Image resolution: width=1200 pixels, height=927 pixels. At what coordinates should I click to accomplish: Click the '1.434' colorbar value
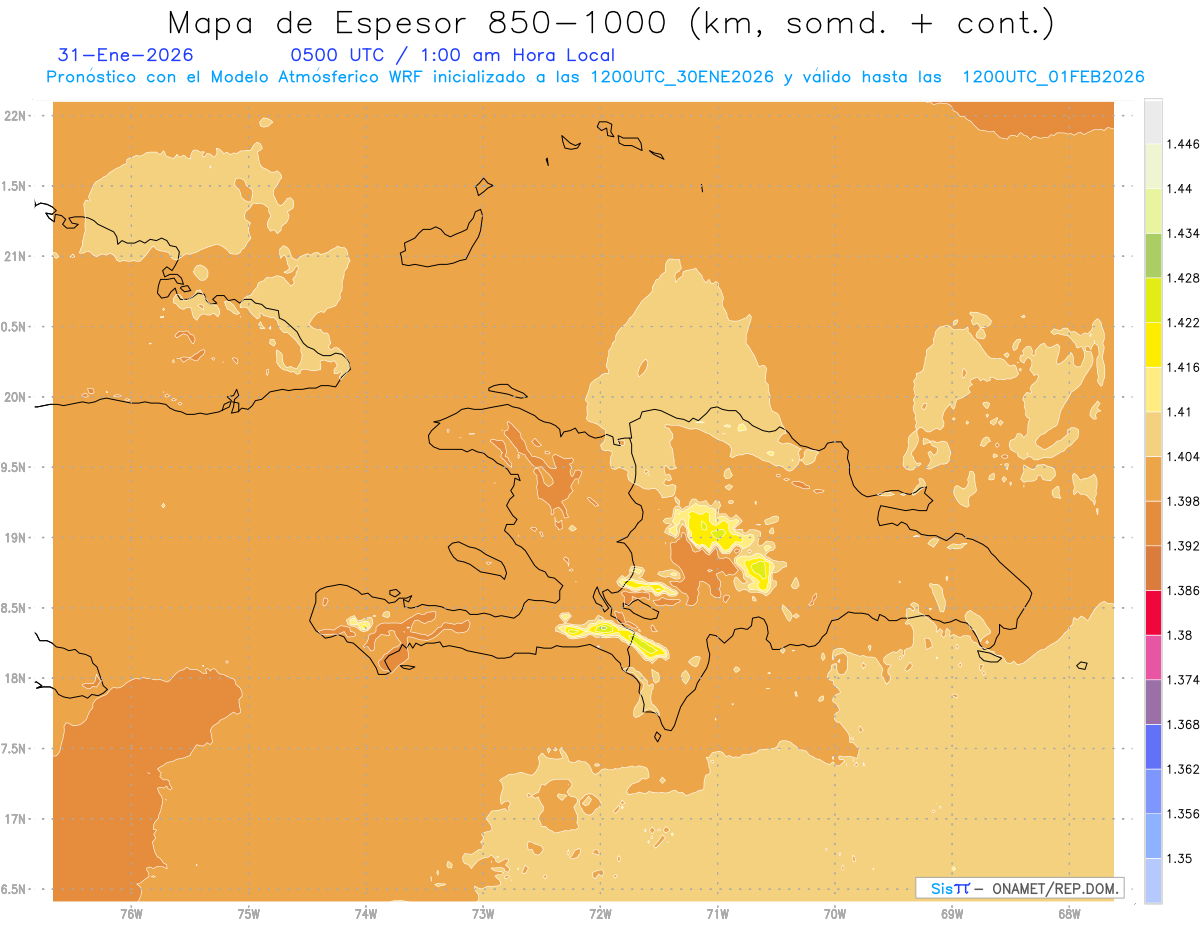(x=1185, y=233)
